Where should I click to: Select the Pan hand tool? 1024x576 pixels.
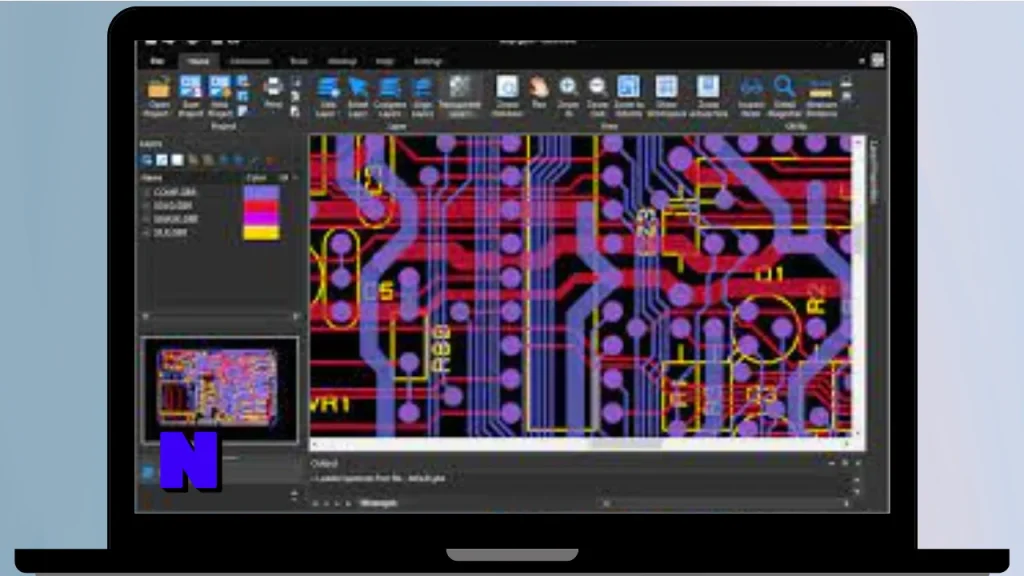pyautogui.click(x=538, y=91)
